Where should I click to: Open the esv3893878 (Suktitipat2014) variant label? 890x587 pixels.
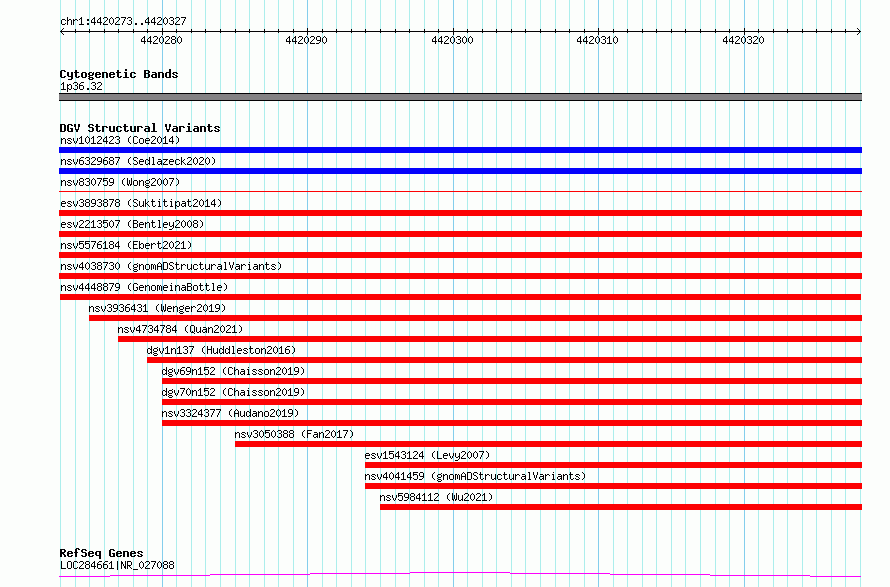click(x=141, y=203)
